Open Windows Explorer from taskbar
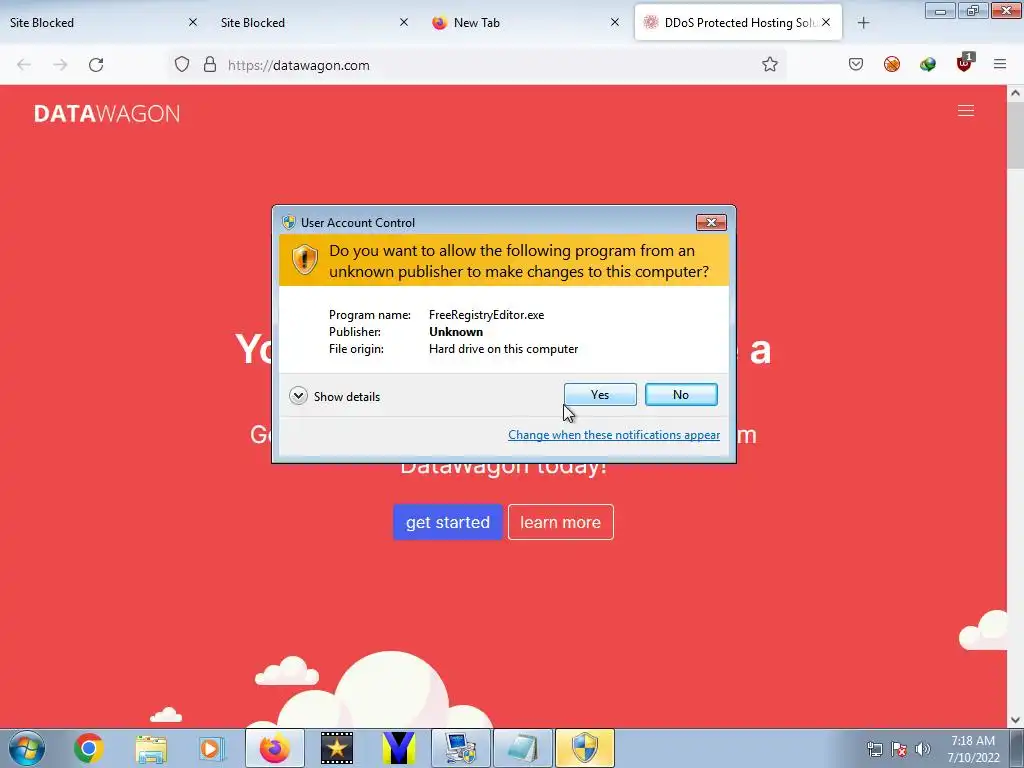The image size is (1024, 768). [151, 748]
